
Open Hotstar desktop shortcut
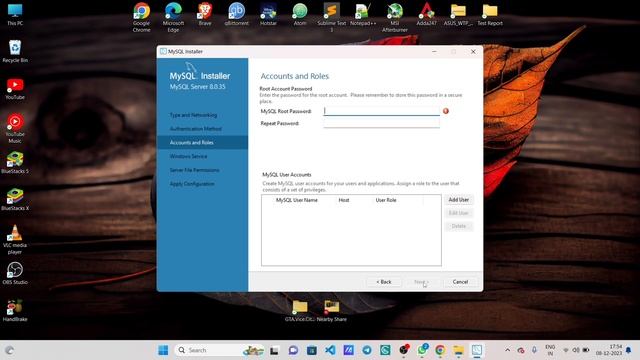click(268, 14)
